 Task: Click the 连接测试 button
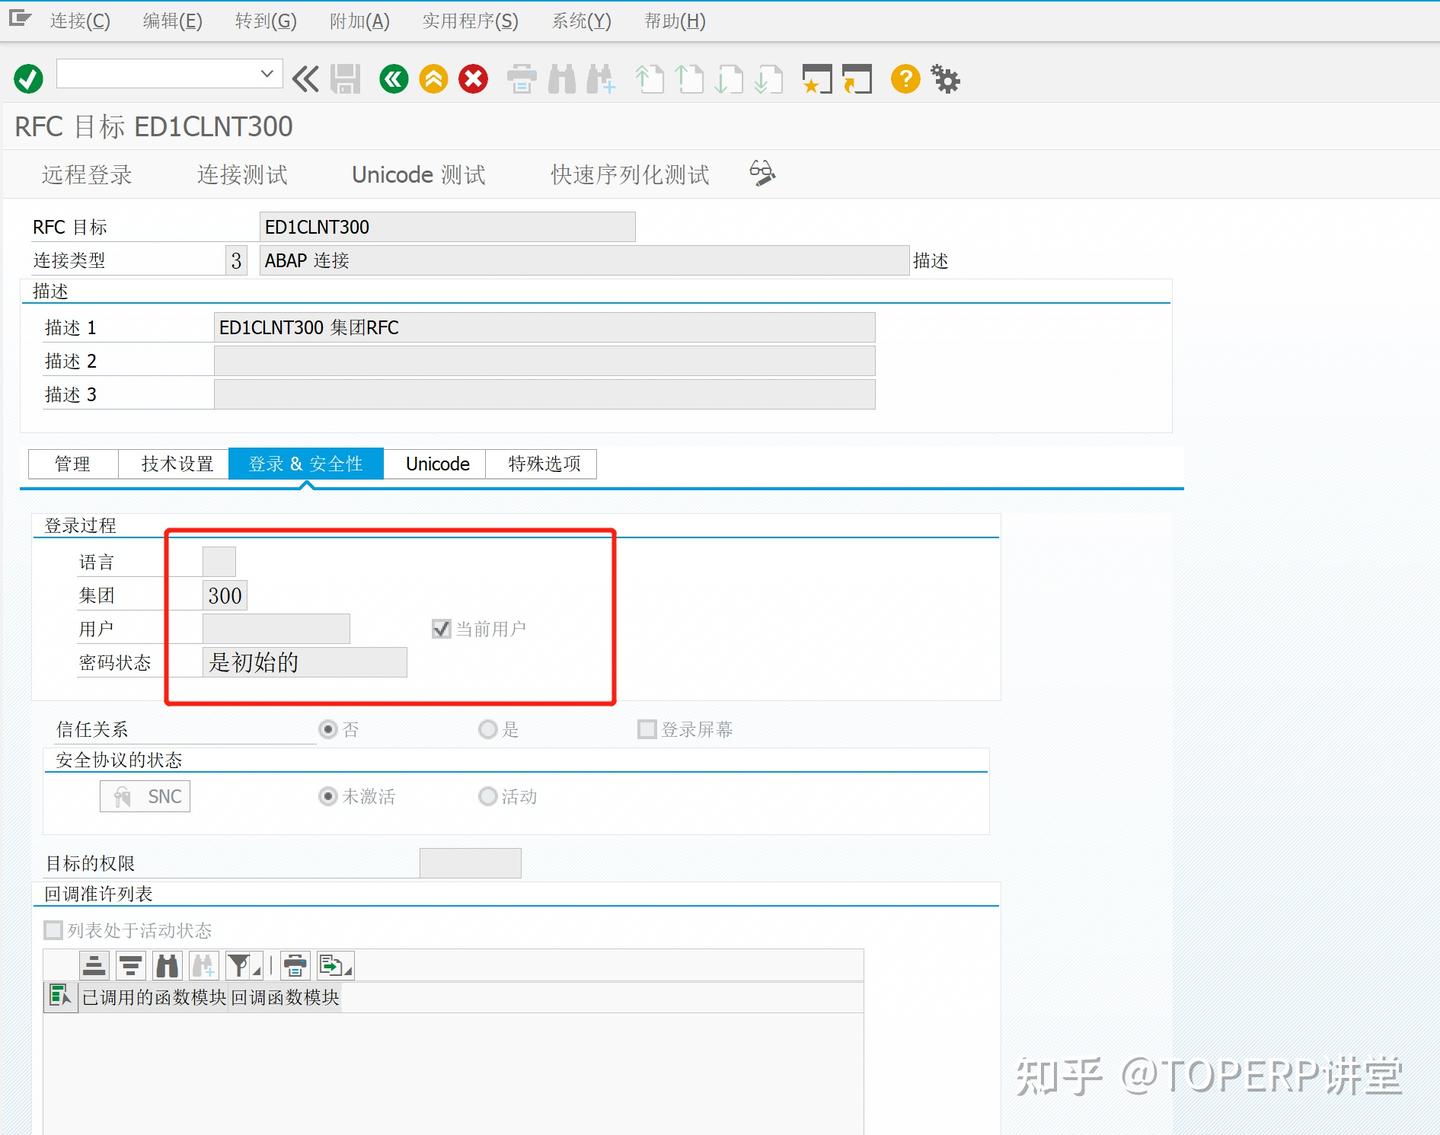242,174
